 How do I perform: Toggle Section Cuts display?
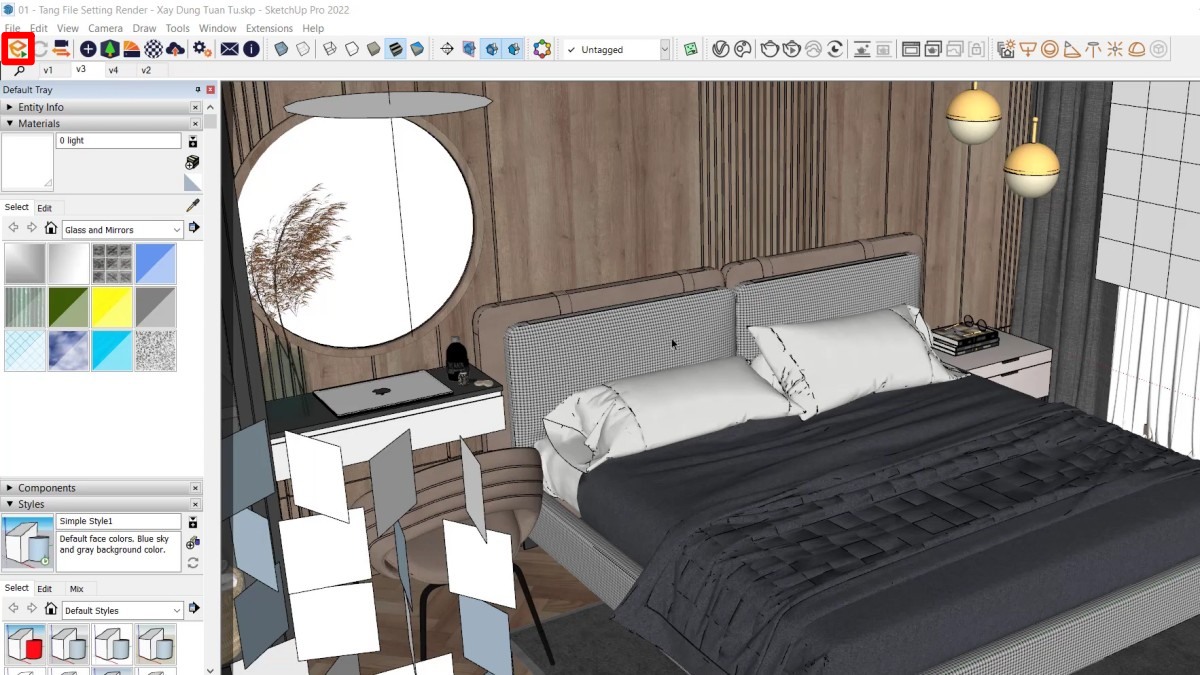point(491,49)
